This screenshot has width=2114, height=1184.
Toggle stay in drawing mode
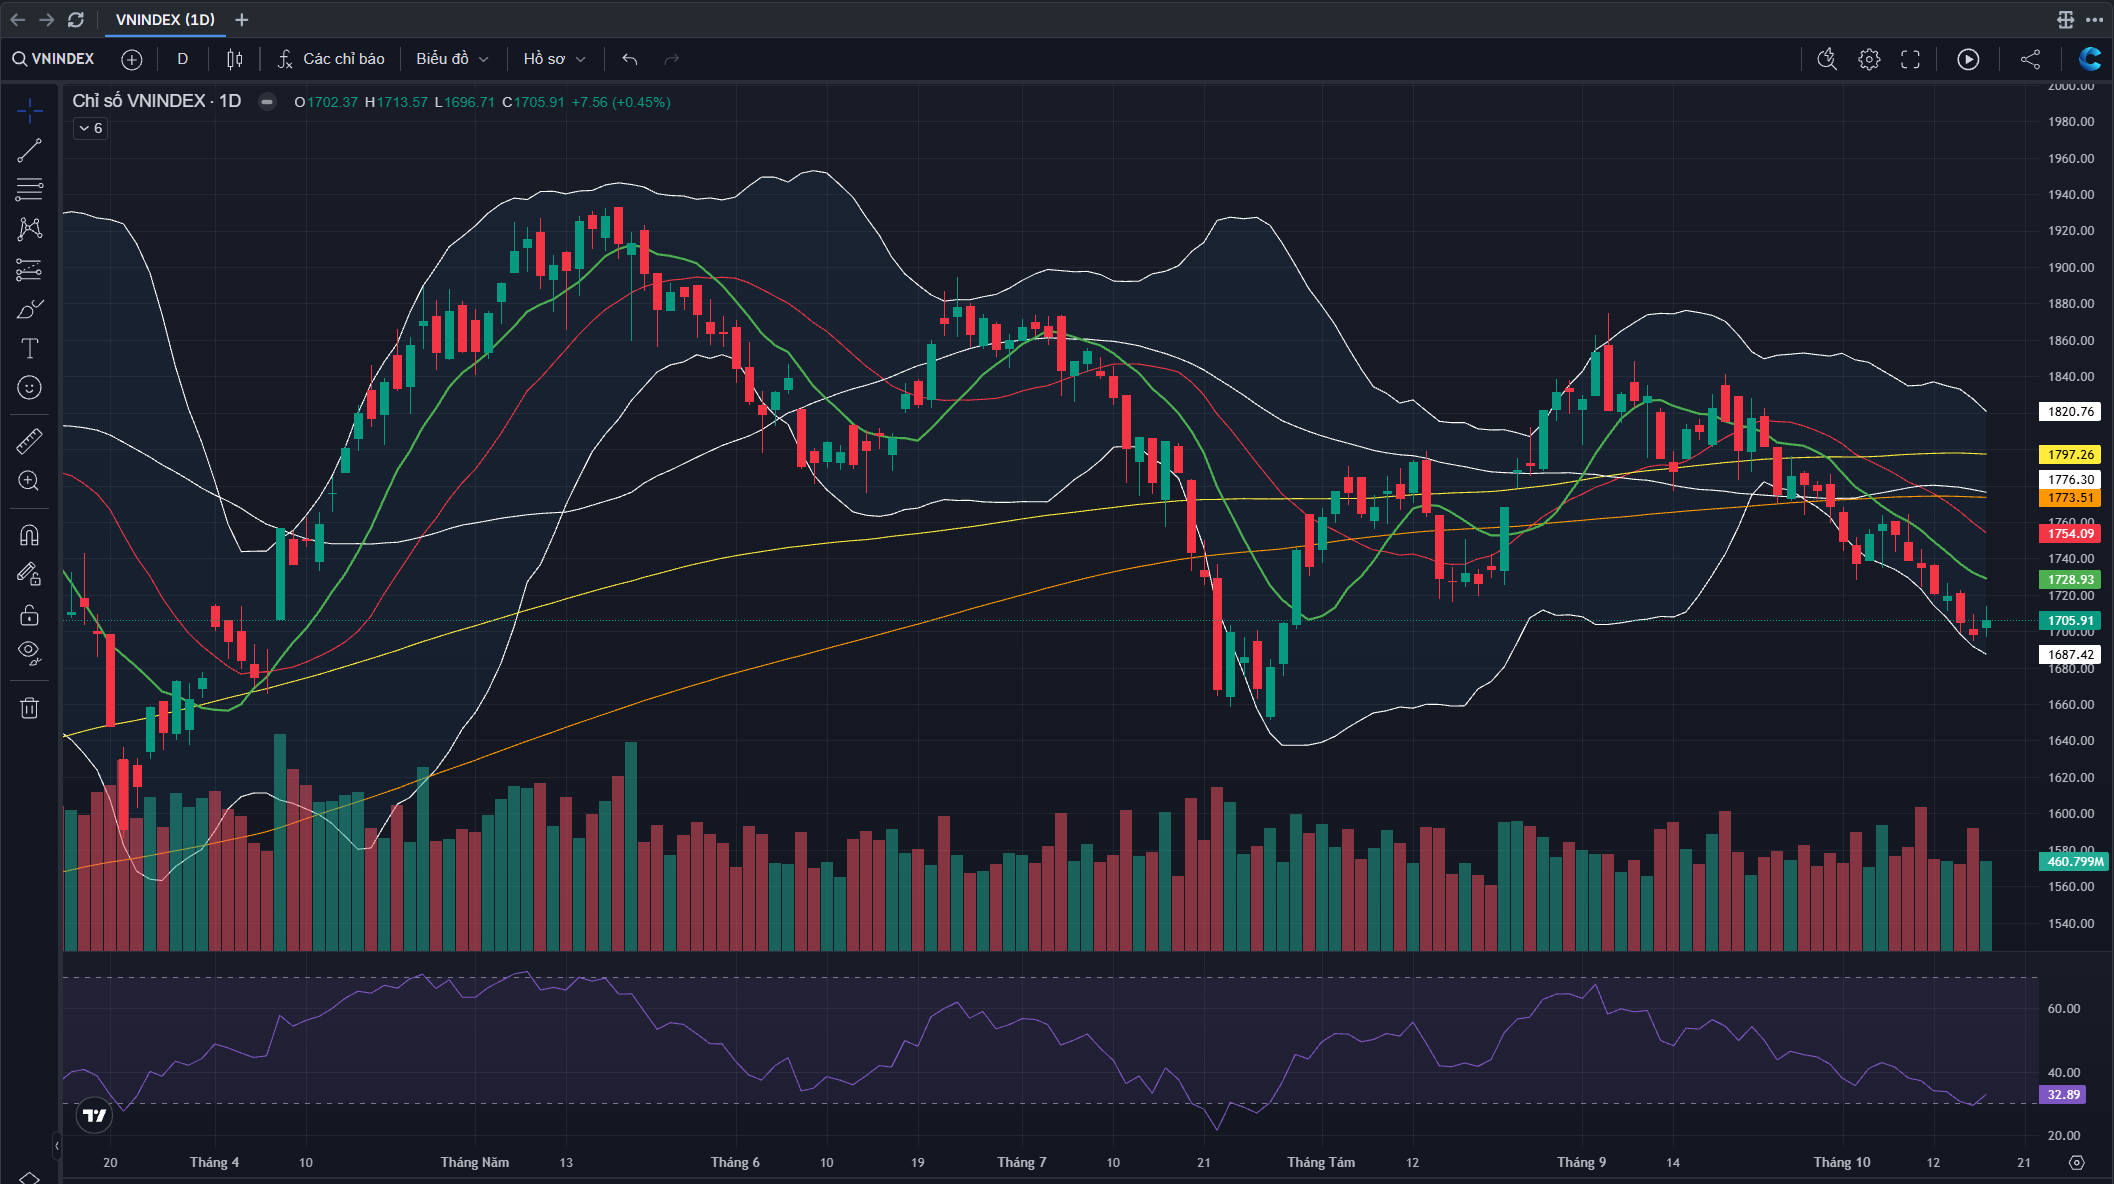pyautogui.click(x=30, y=574)
